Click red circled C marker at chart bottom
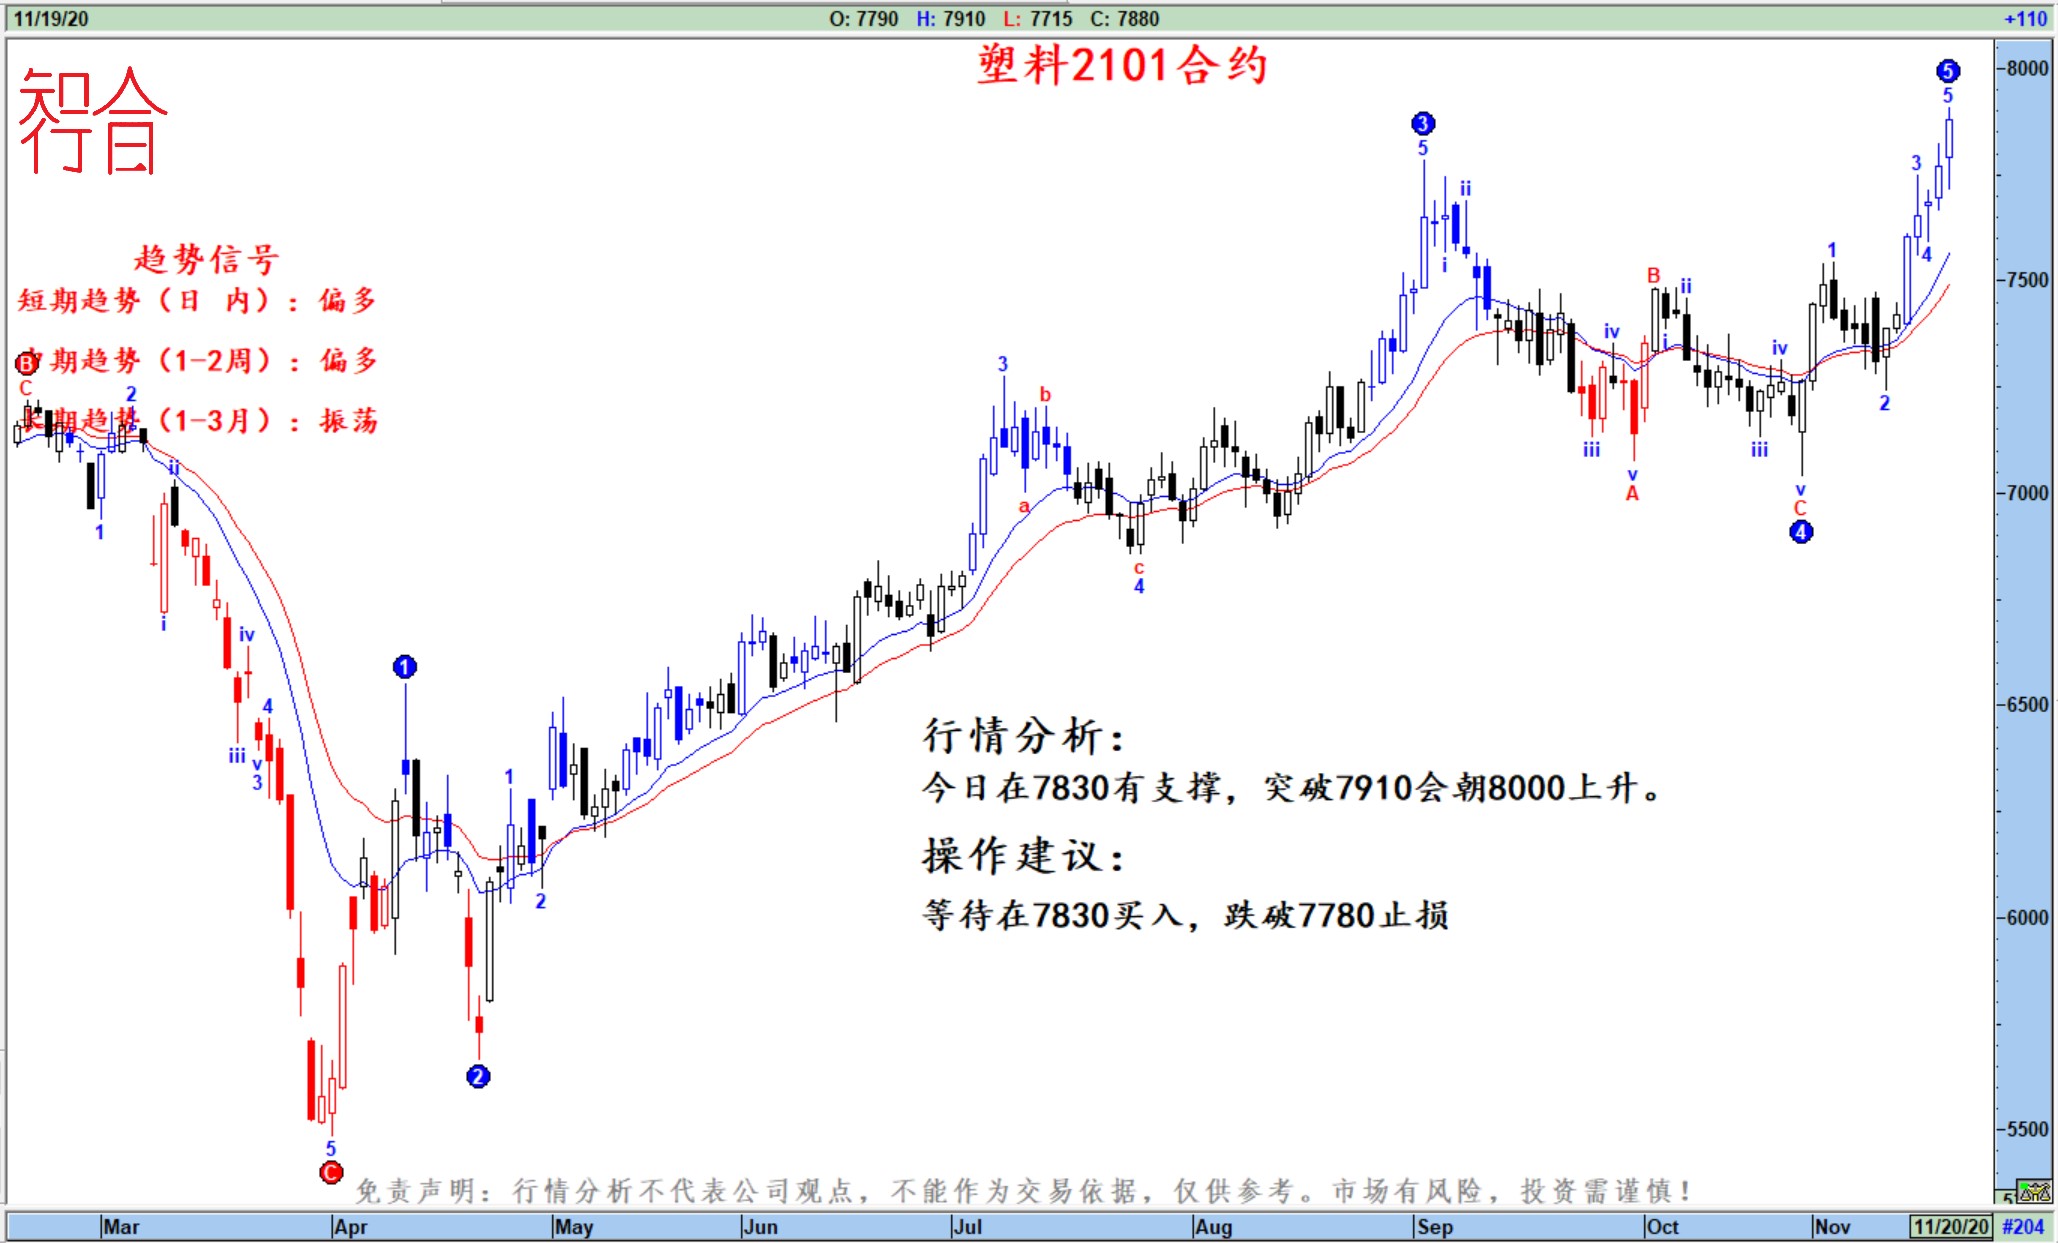This screenshot has height=1243, width=2058. coord(331,1172)
